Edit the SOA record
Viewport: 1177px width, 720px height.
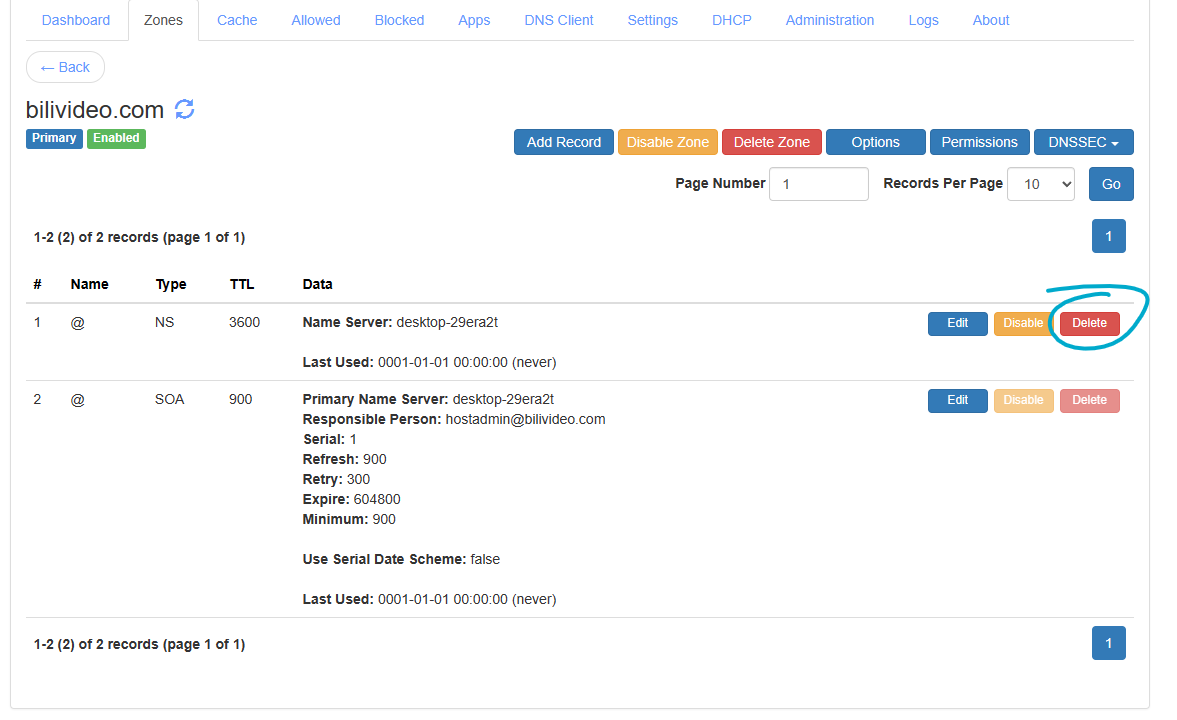958,400
